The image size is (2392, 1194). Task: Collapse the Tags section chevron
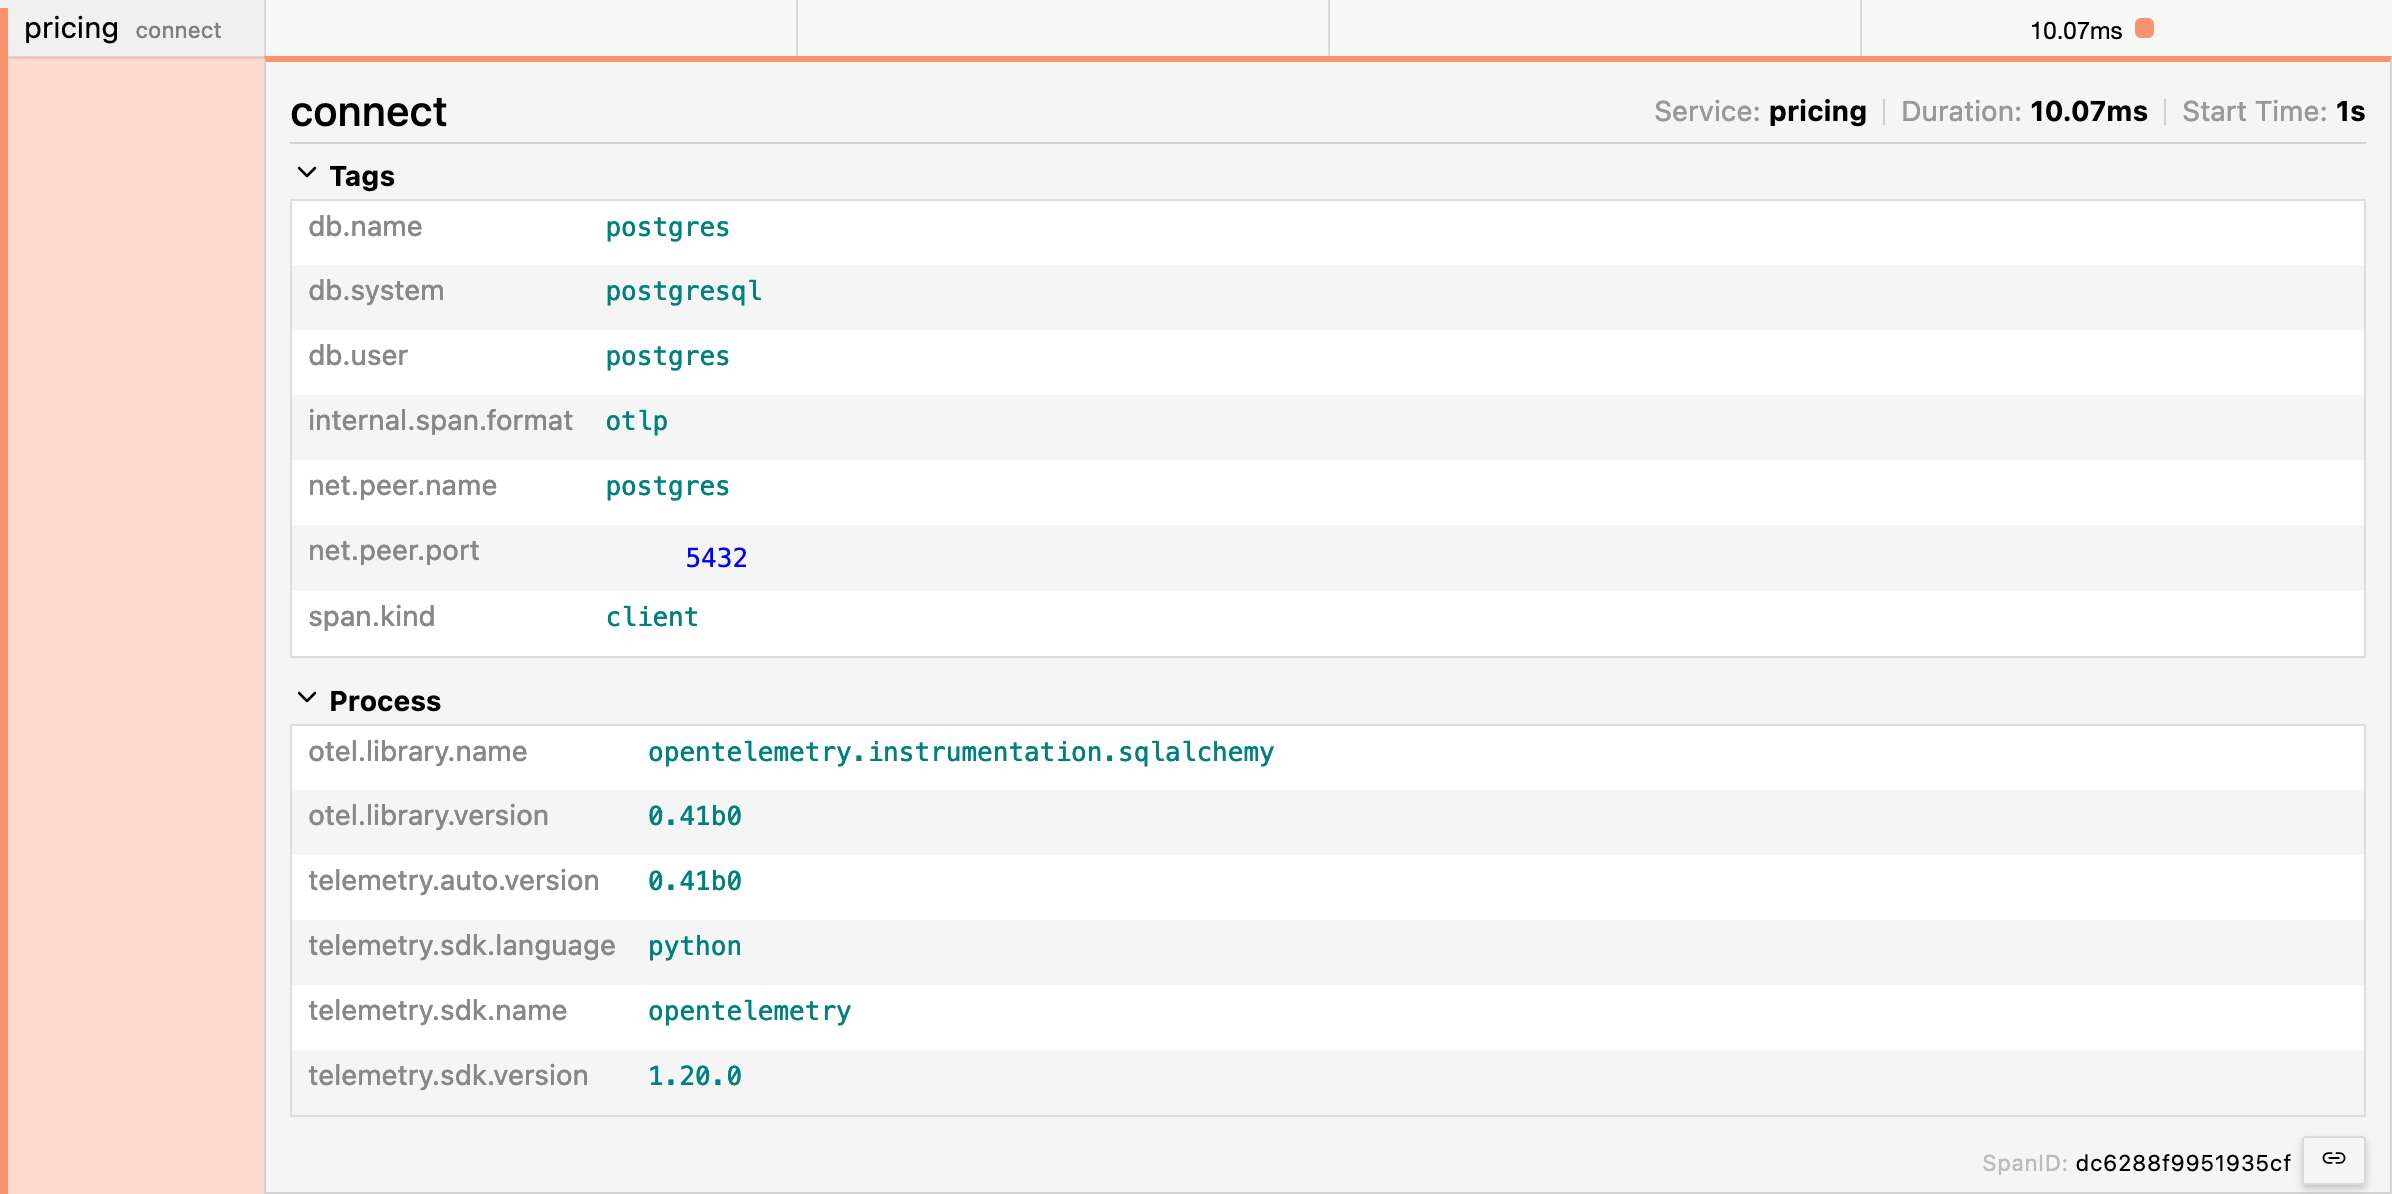point(307,173)
